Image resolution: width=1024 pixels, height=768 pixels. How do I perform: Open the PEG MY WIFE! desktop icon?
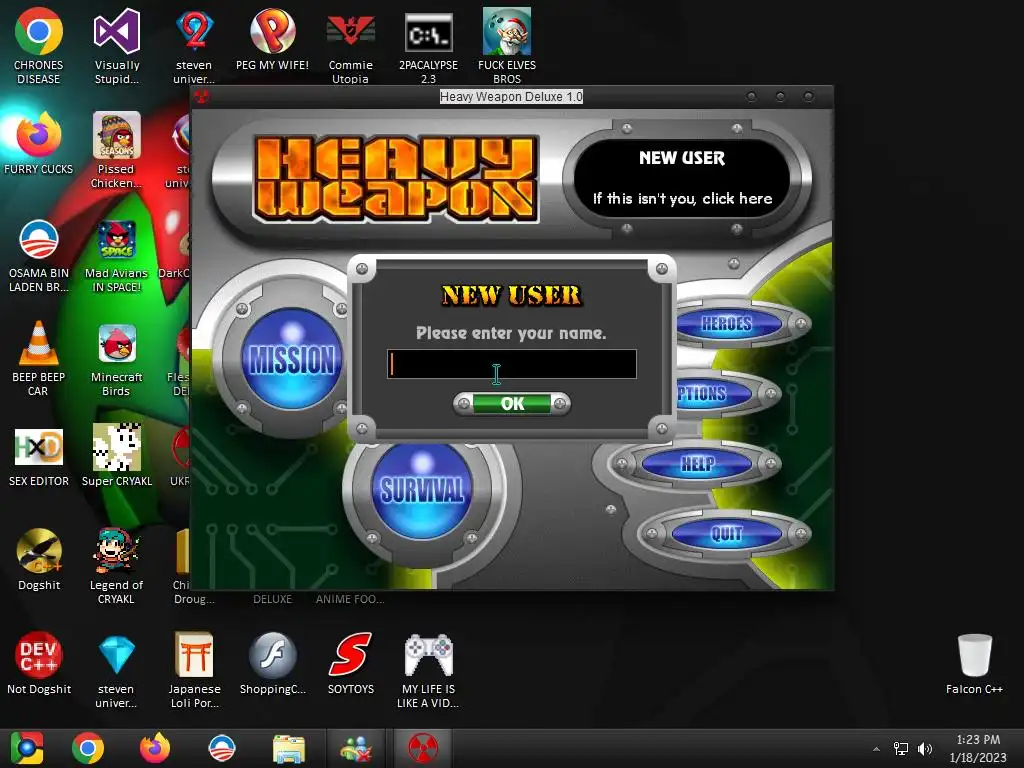(x=272, y=39)
